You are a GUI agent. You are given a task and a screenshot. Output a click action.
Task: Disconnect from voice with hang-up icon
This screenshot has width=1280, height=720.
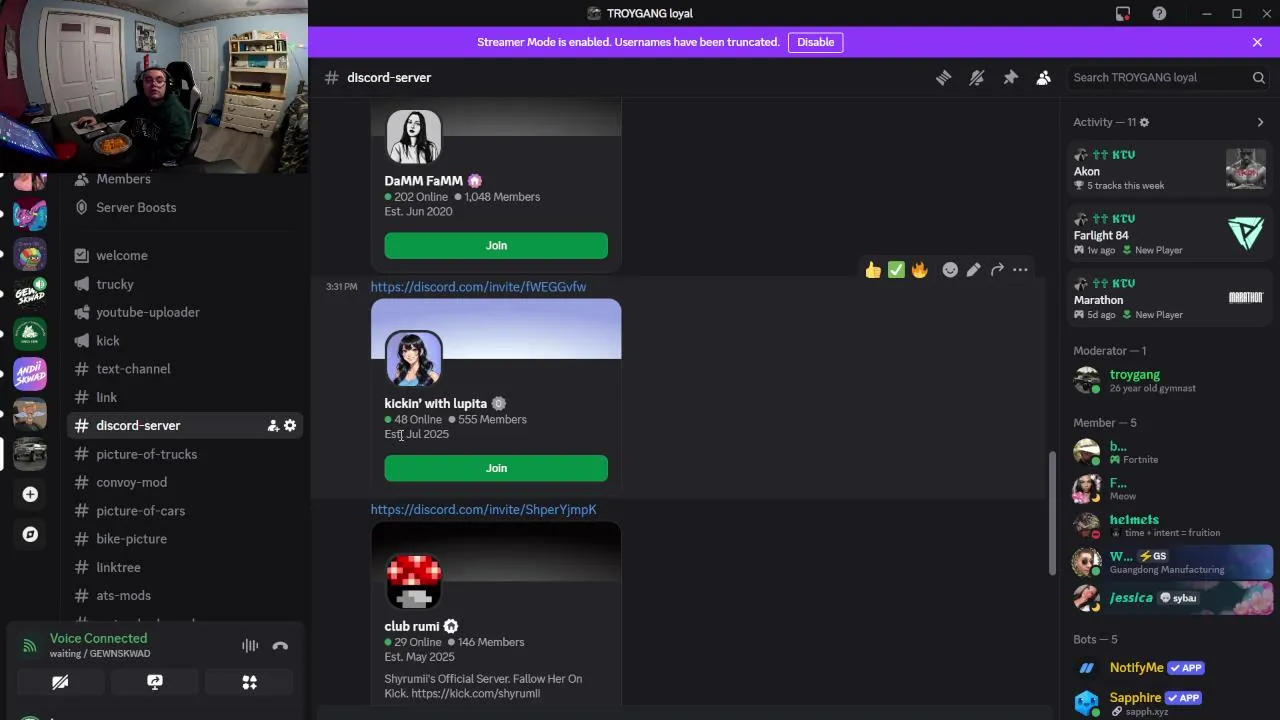point(280,646)
